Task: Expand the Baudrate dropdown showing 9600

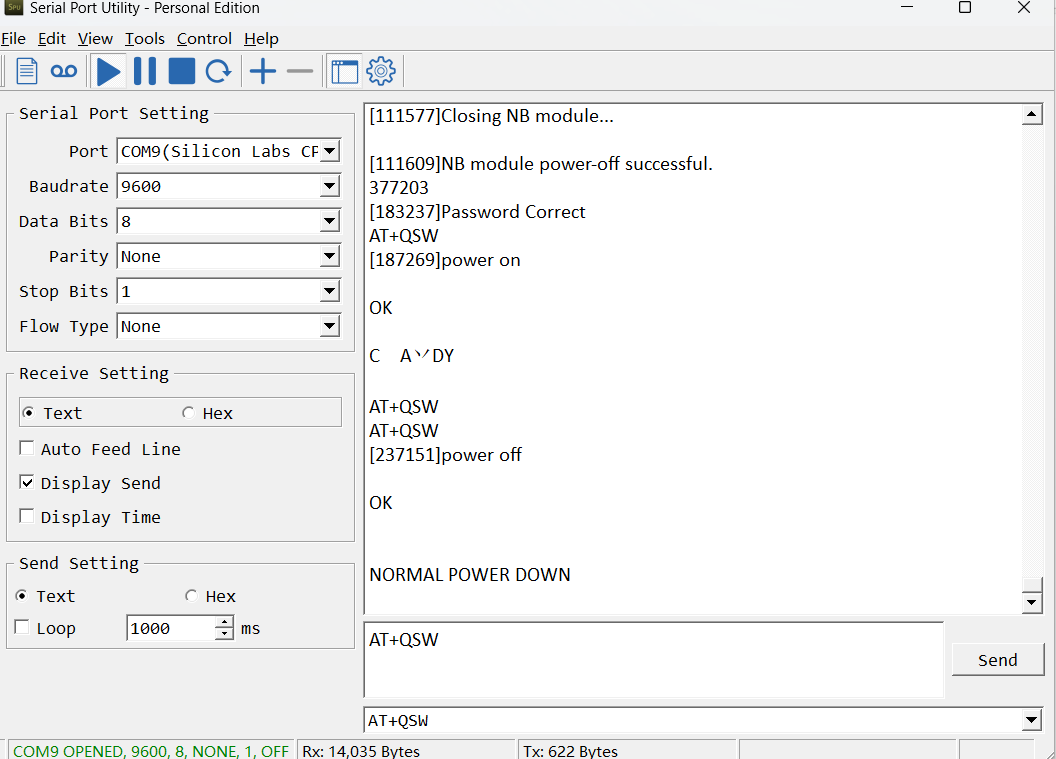Action: (329, 186)
